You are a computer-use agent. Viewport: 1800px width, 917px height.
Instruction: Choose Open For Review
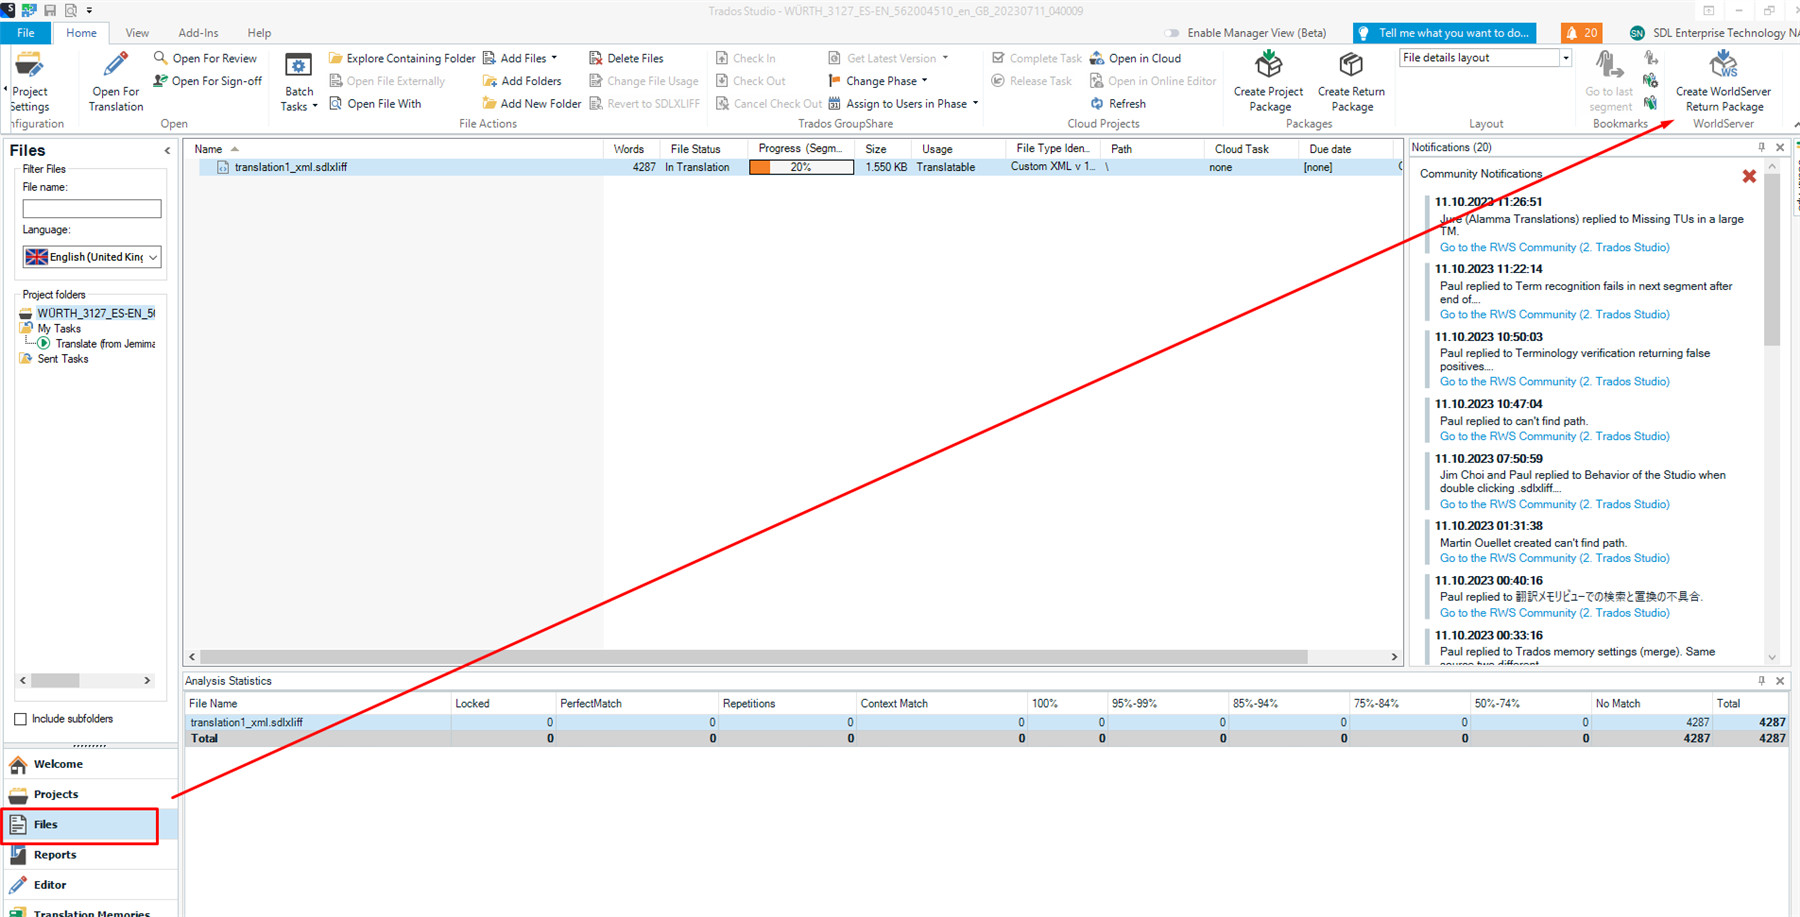[x=205, y=58]
